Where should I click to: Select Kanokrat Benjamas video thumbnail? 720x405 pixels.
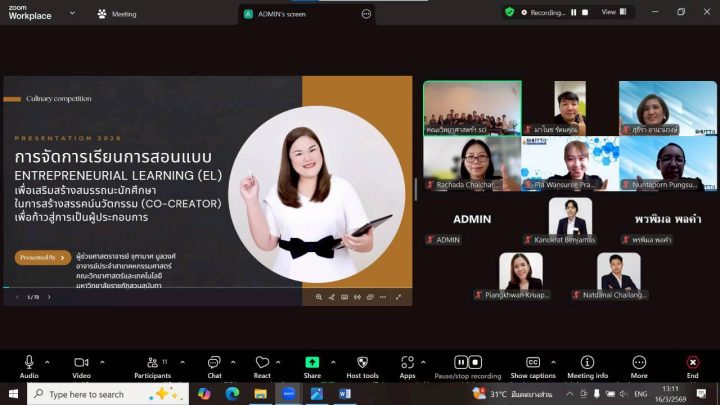(x=570, y=217)
